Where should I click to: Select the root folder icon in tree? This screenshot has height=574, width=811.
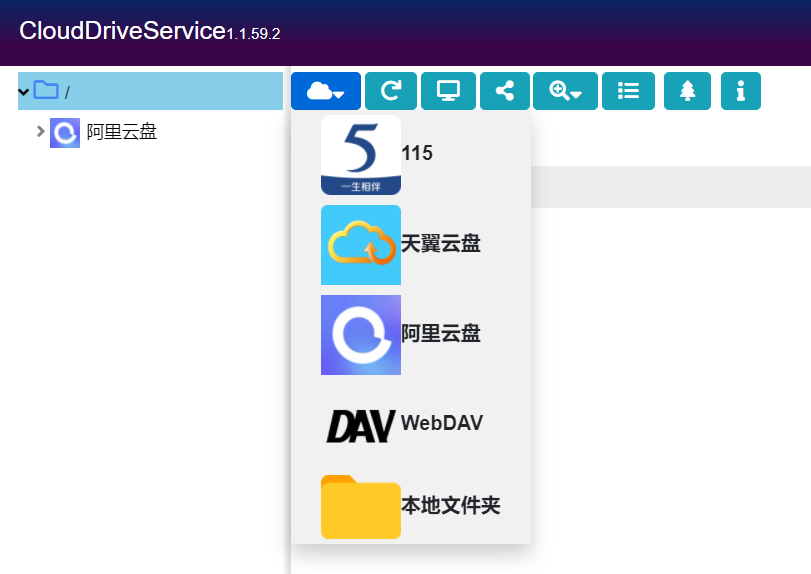[x=46, y=90]
